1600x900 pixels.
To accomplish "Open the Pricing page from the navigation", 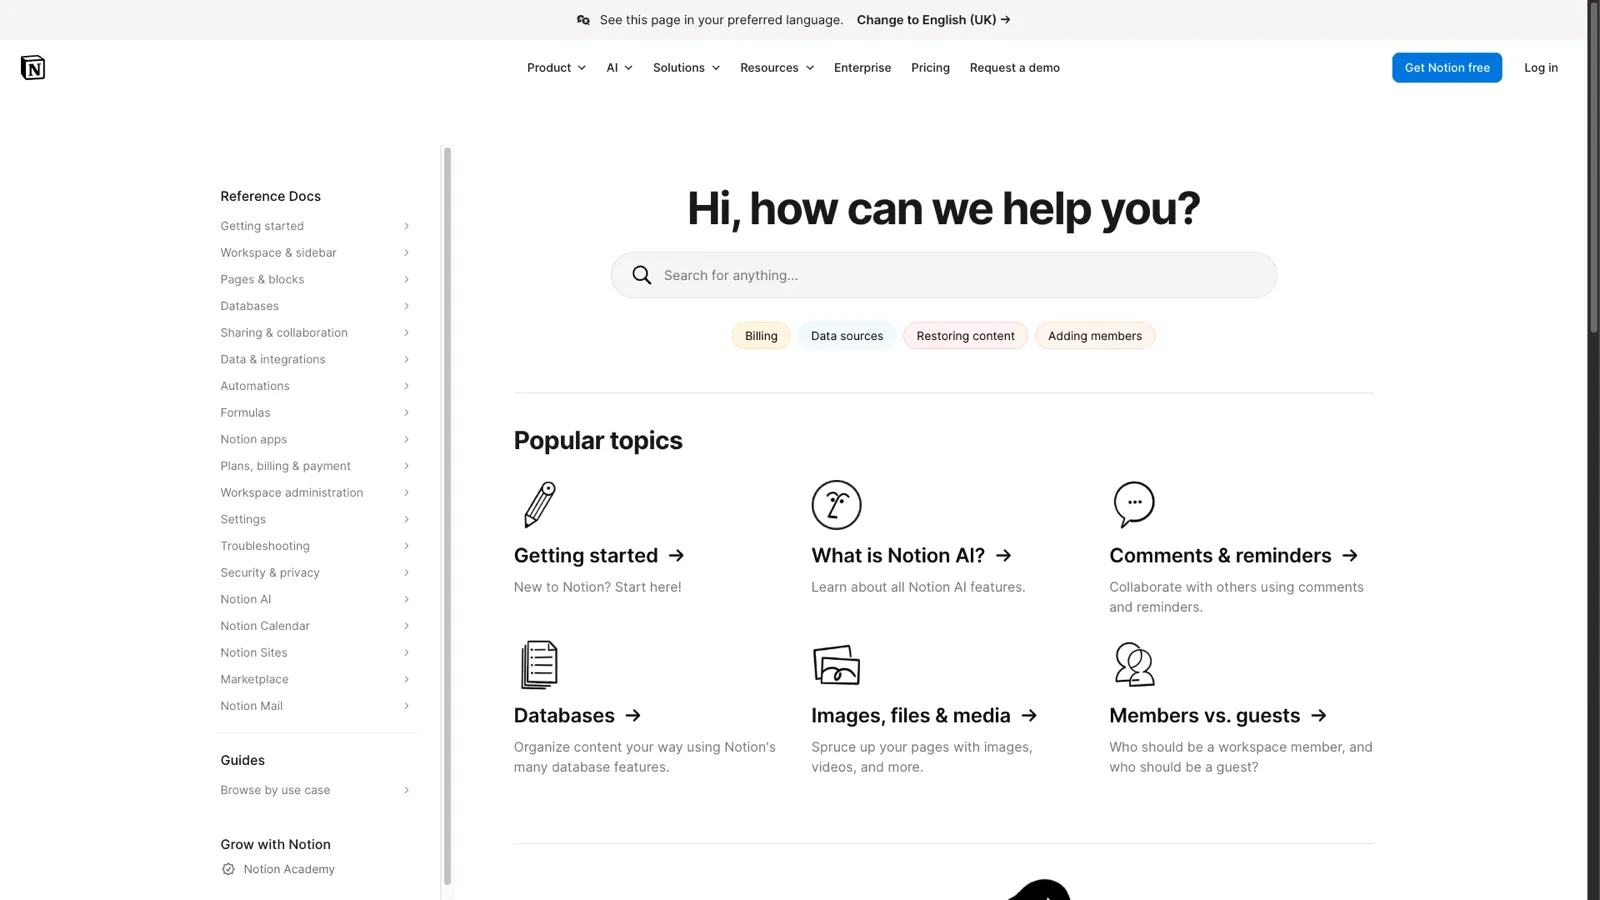I will pyautogui.click(x=930, y=67).
